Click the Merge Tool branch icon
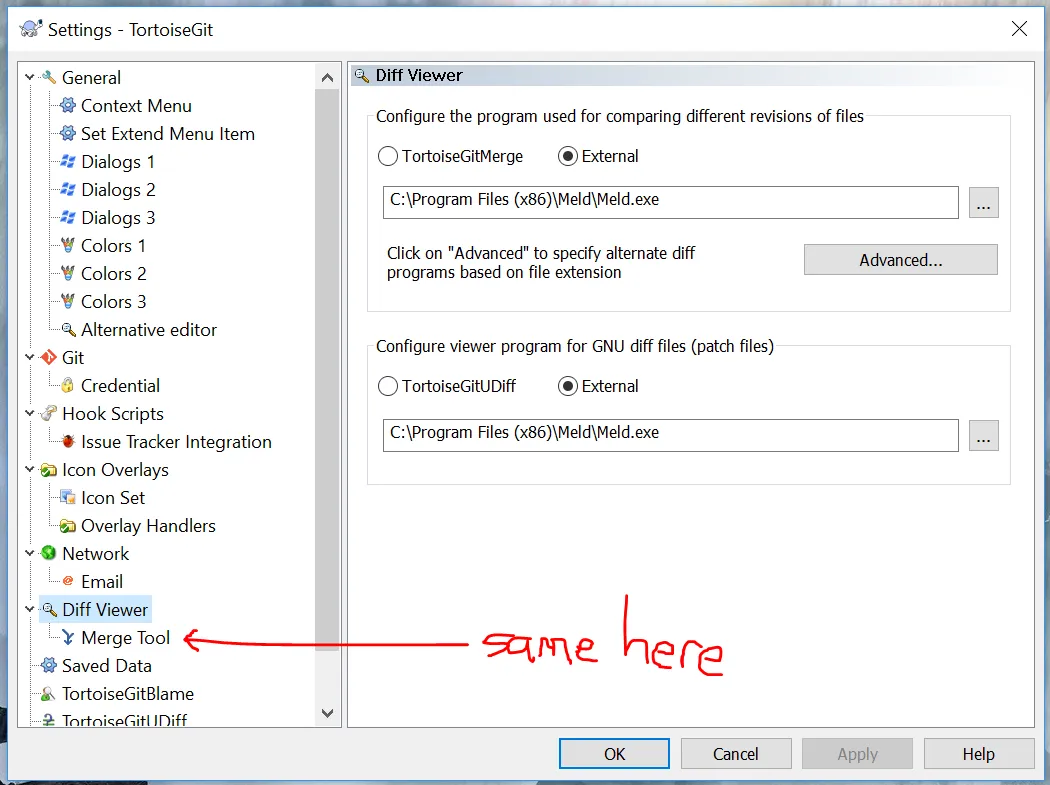Viewport: 1050px width, 785px height. click(x=68, y=638)
